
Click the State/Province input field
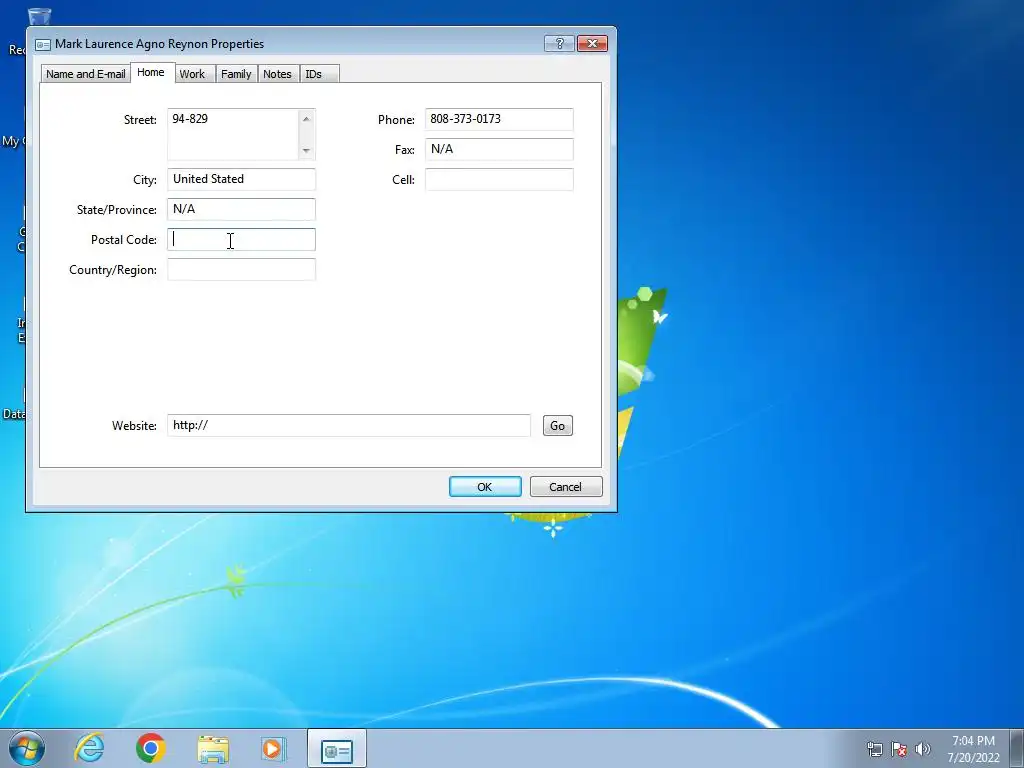(241, 210)
